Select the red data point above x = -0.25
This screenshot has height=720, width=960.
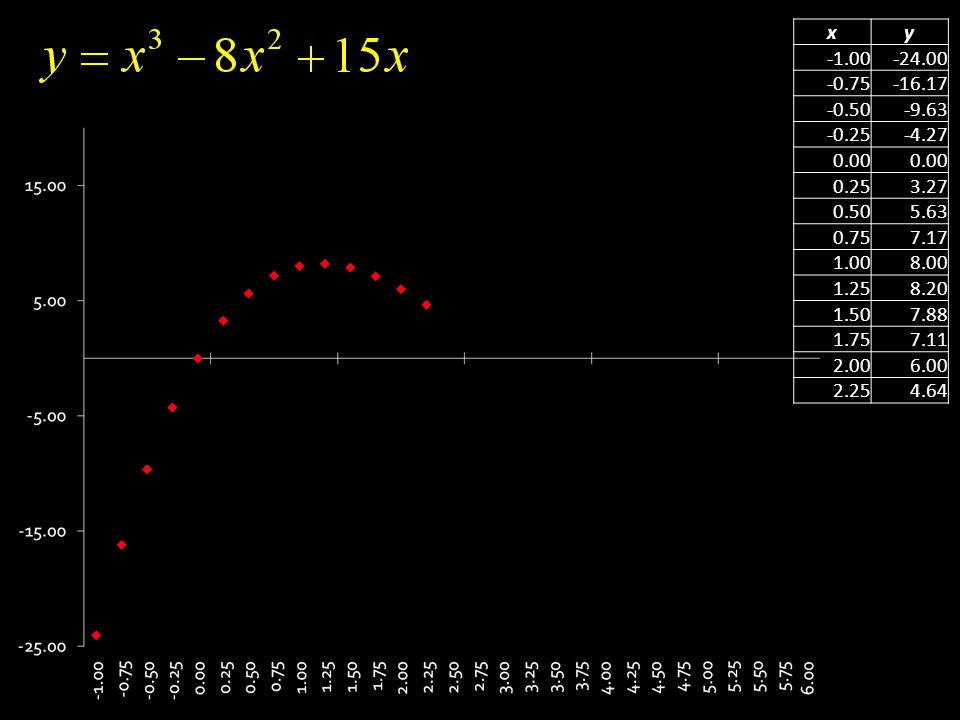[173, 407]
